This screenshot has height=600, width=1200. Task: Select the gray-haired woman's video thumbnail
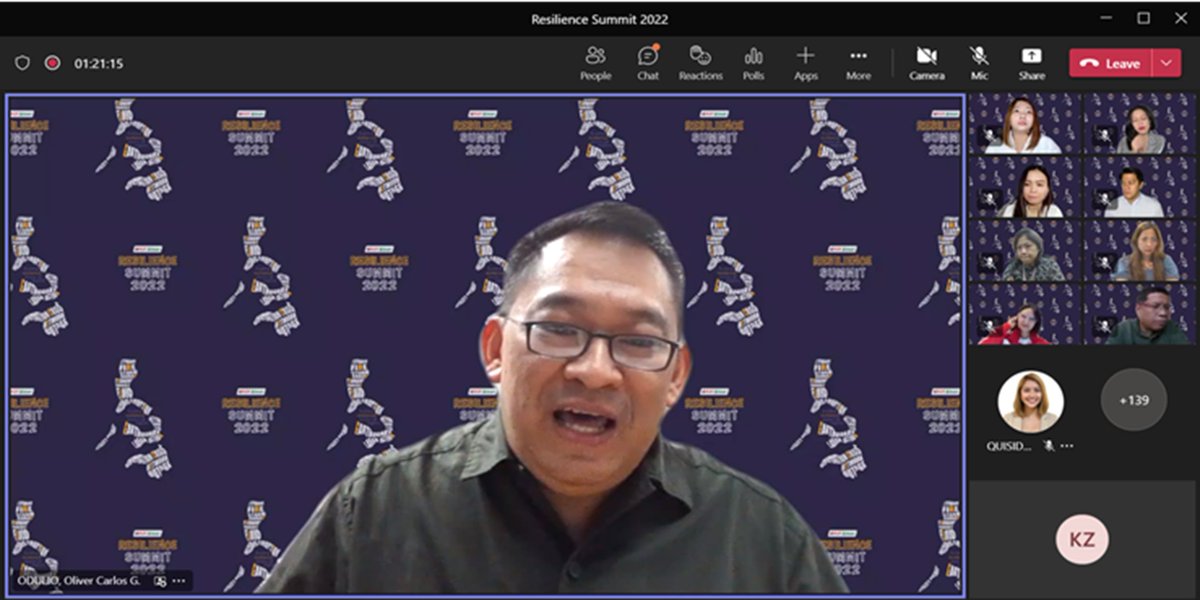(x=1024, y=251)
